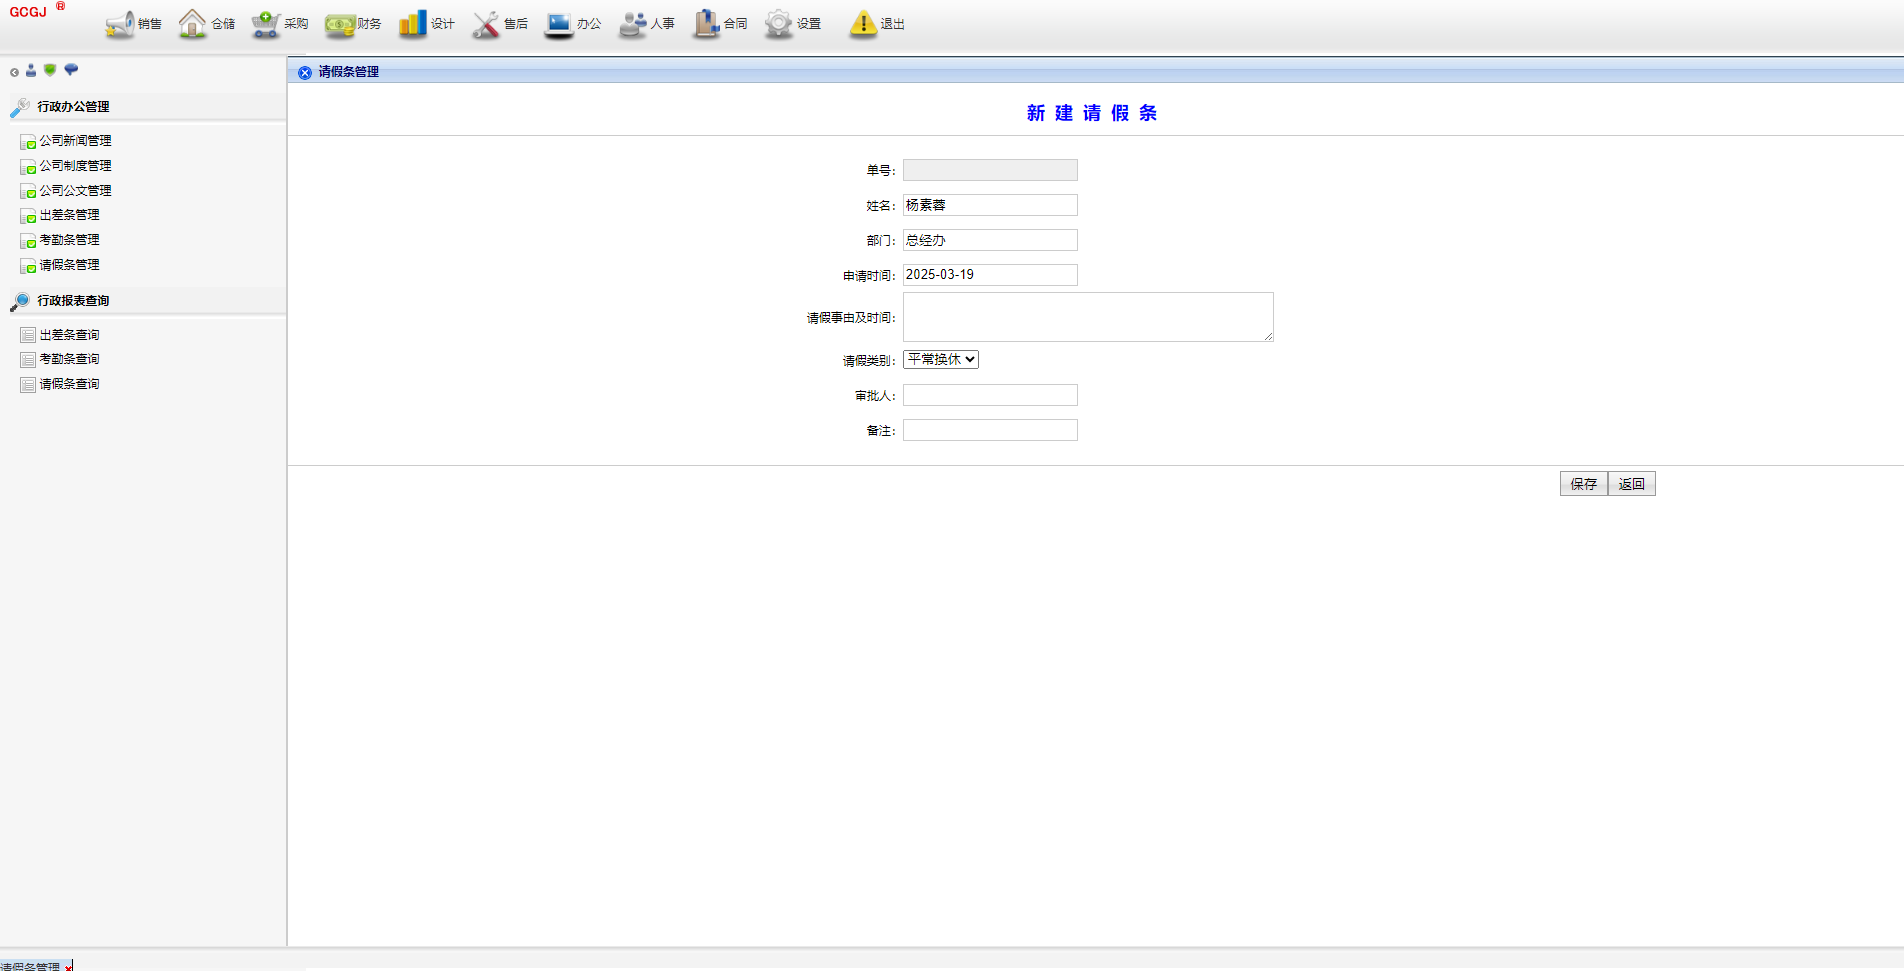Click the blue chat bubble sidebar icon
Image resolution: width=1904 pixels, height=971 pixels.
[71, 70]
